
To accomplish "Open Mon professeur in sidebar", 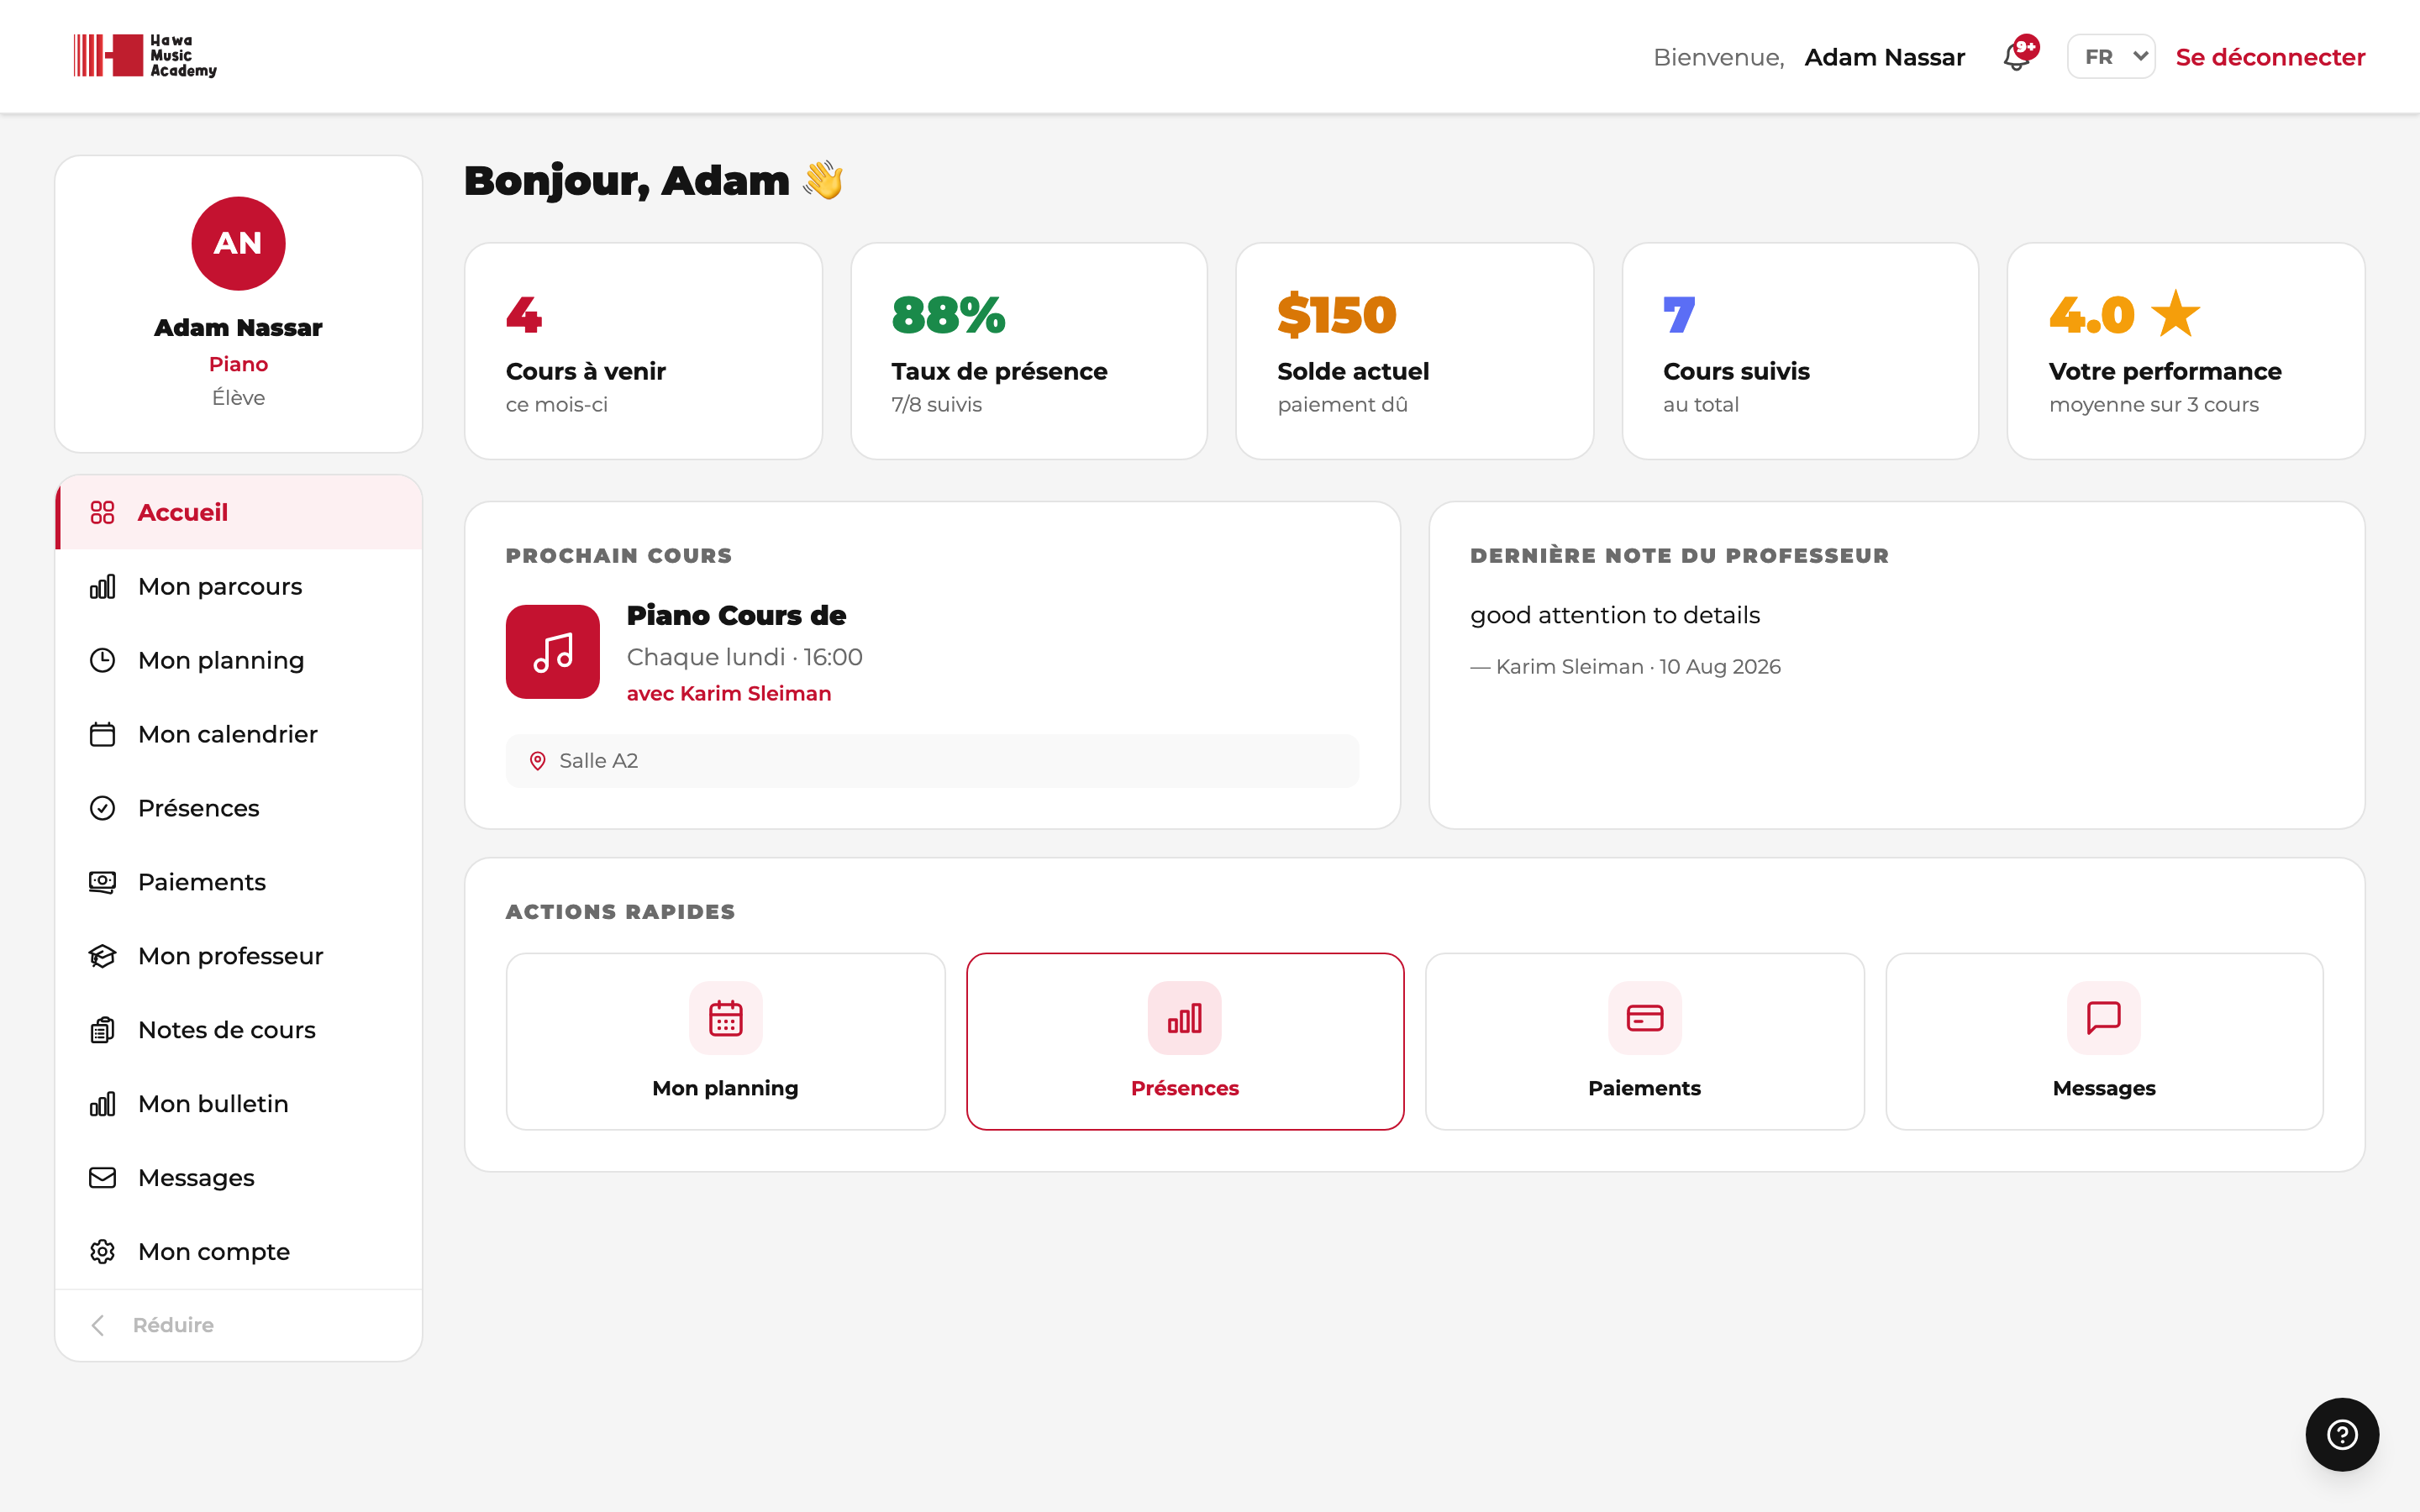I will [238, 956].
